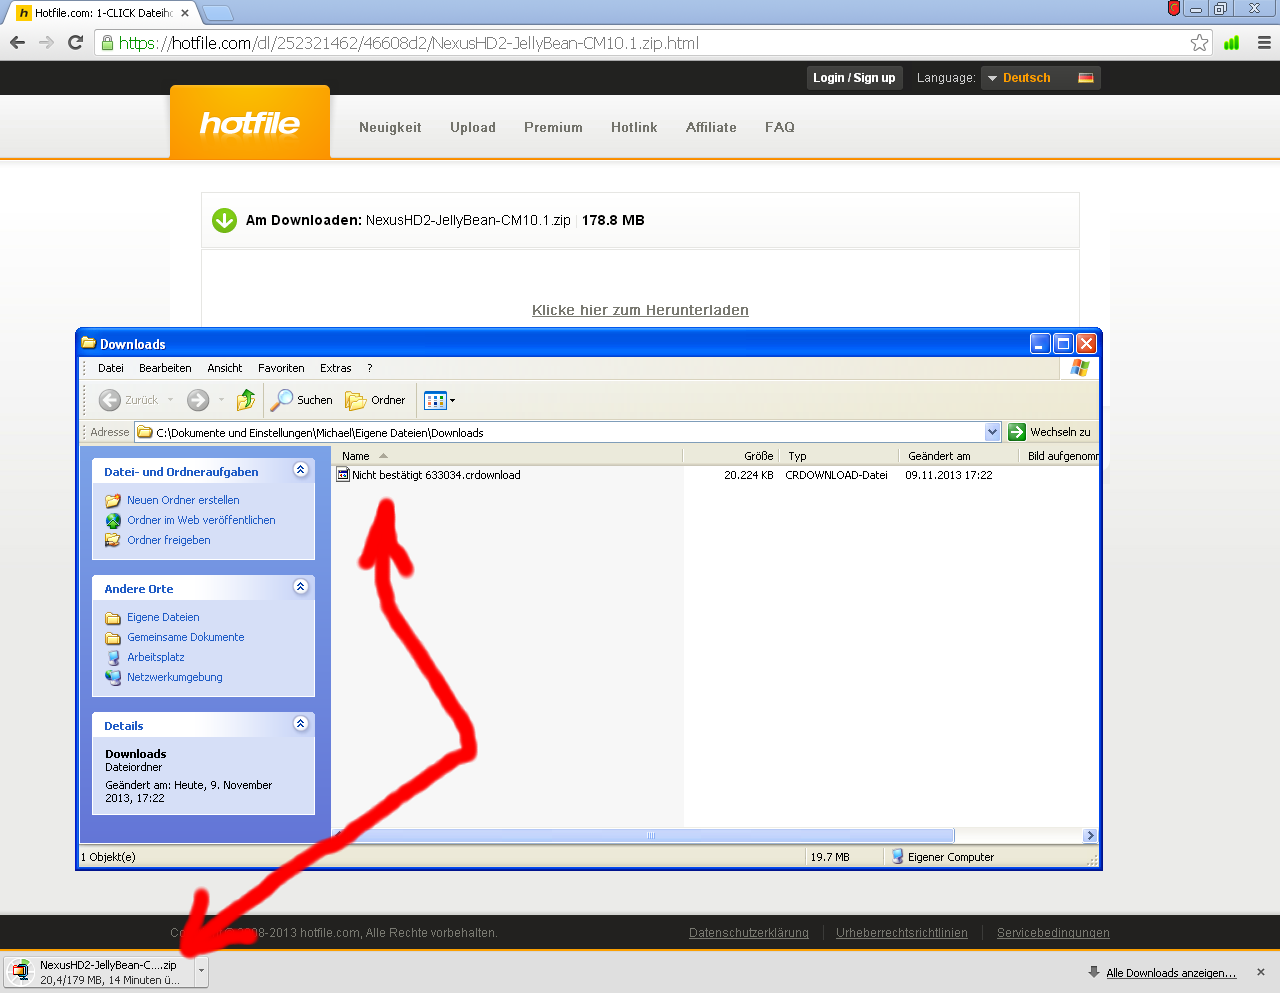Image resolution: width=1280 pixels, height=993 pixels.
Task: Click the Explorer up-one-level folder icon
Action: pos(245,400)
